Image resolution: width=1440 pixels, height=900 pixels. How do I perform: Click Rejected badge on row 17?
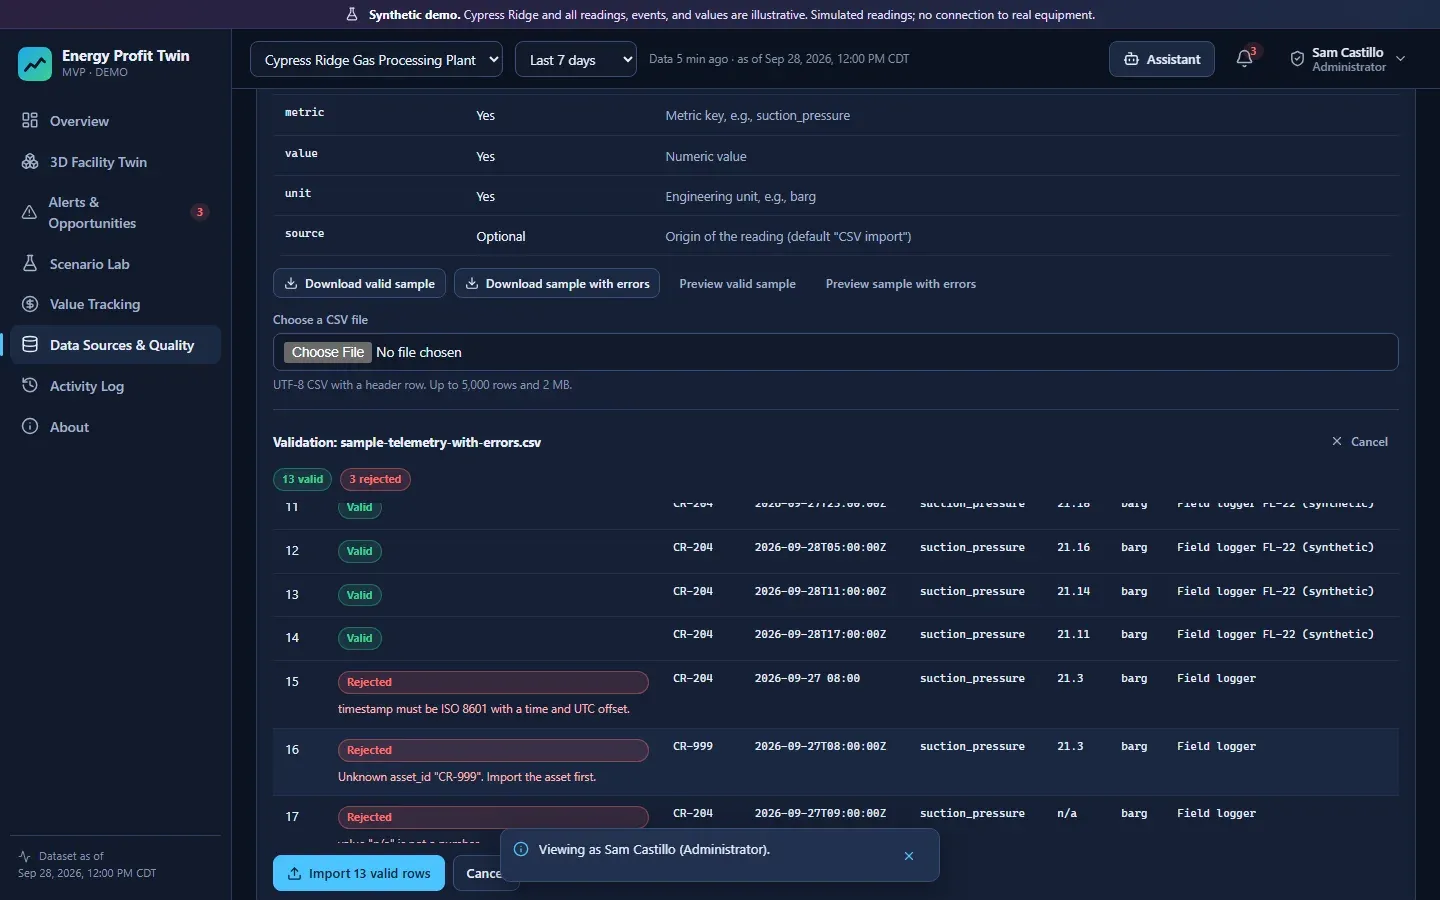(493, 817)
